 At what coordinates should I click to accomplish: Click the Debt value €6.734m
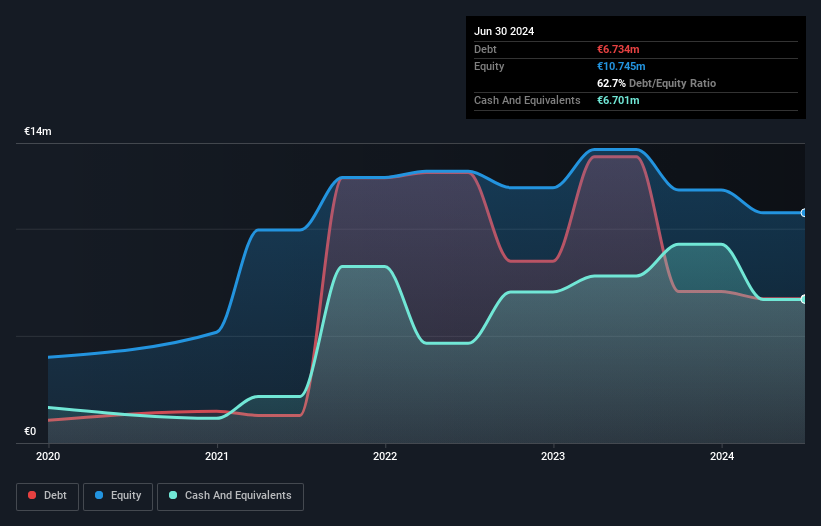point(618,49)
